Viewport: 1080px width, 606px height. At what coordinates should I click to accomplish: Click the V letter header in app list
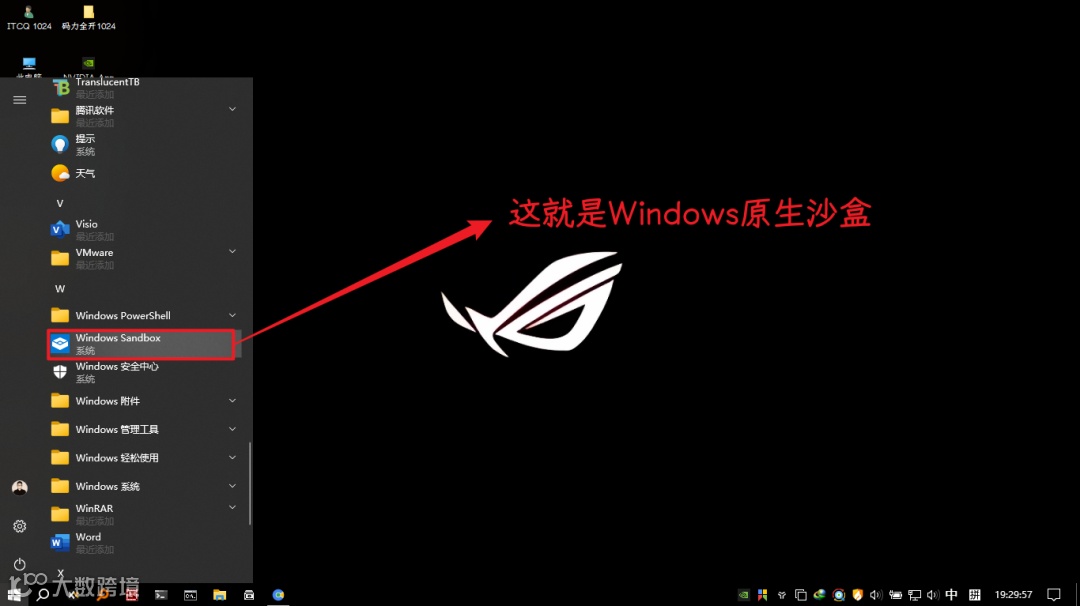(x=60, y=203)
